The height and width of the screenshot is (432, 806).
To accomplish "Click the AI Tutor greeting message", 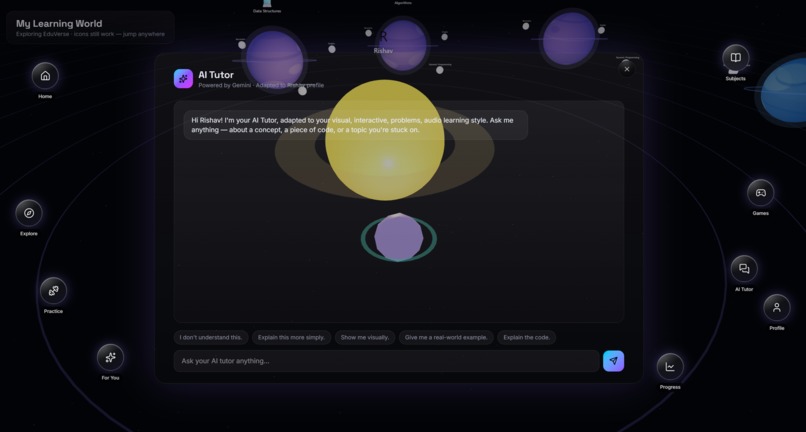I will tap(356, 125).
